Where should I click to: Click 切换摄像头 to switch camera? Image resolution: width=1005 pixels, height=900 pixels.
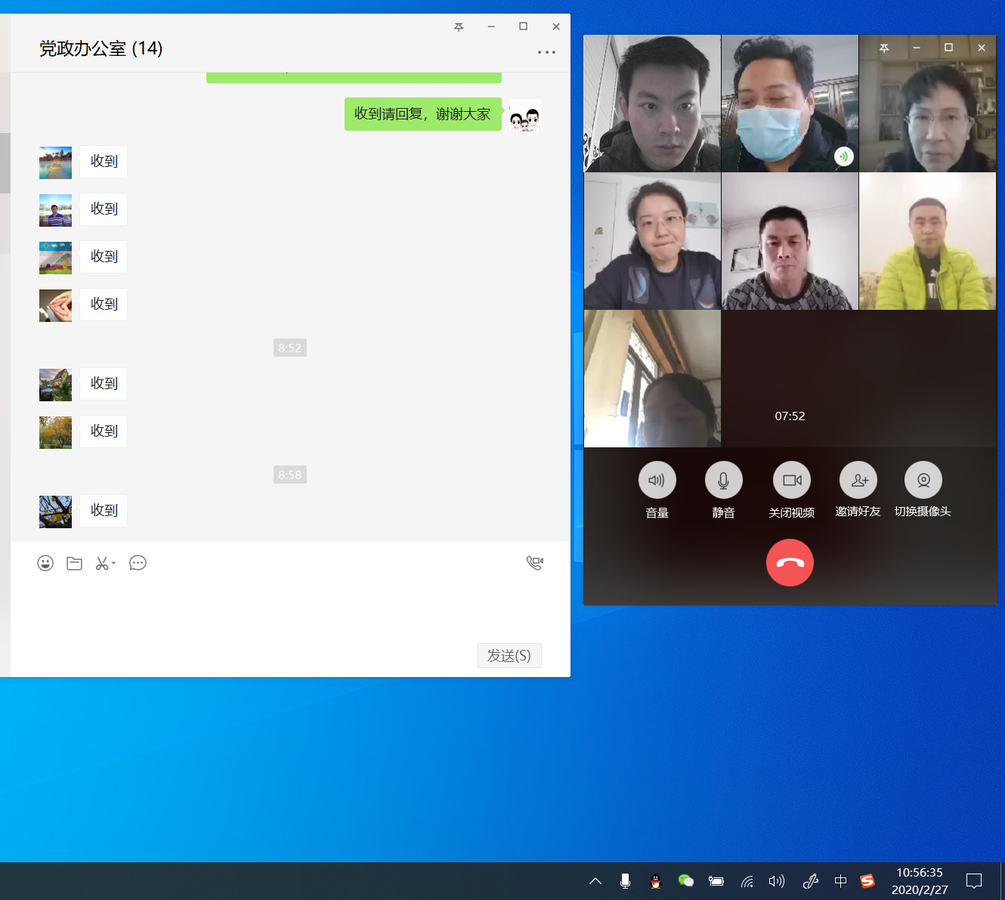point(923,479)
